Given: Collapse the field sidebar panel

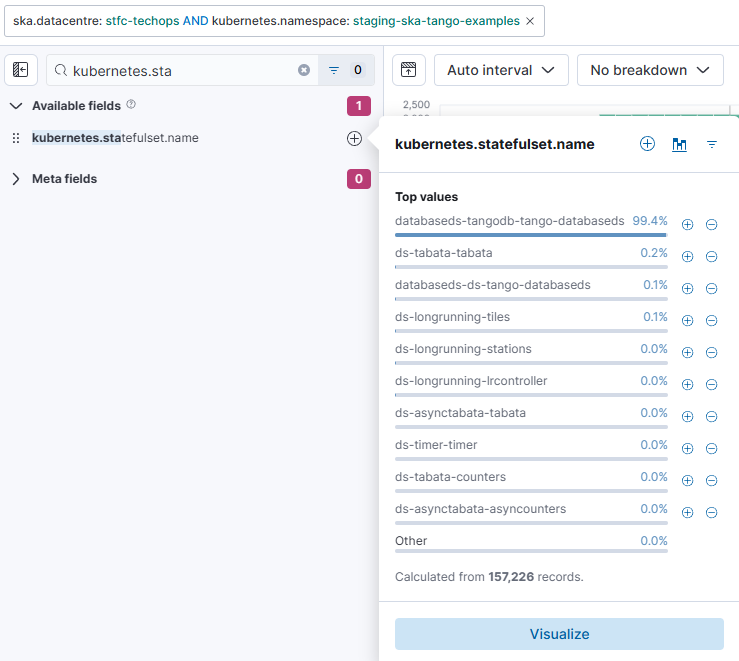Looking at the screenshot, I should pos(21,70).
